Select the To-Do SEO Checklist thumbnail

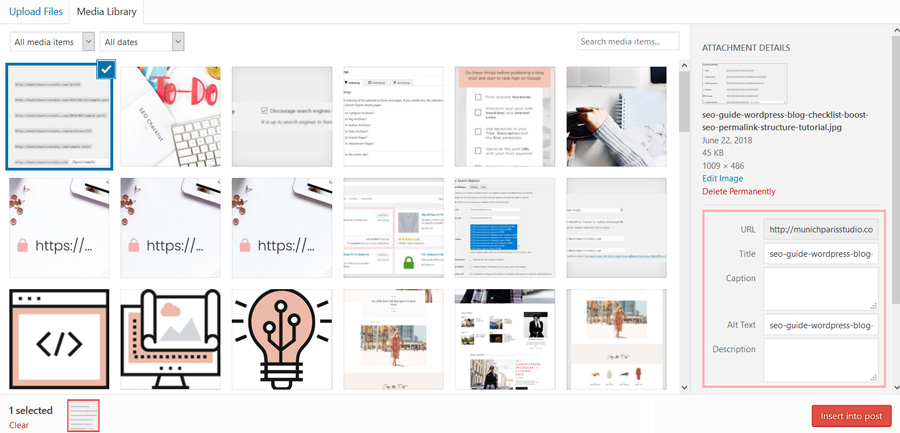pyautogui.click(x=170, y=117)
